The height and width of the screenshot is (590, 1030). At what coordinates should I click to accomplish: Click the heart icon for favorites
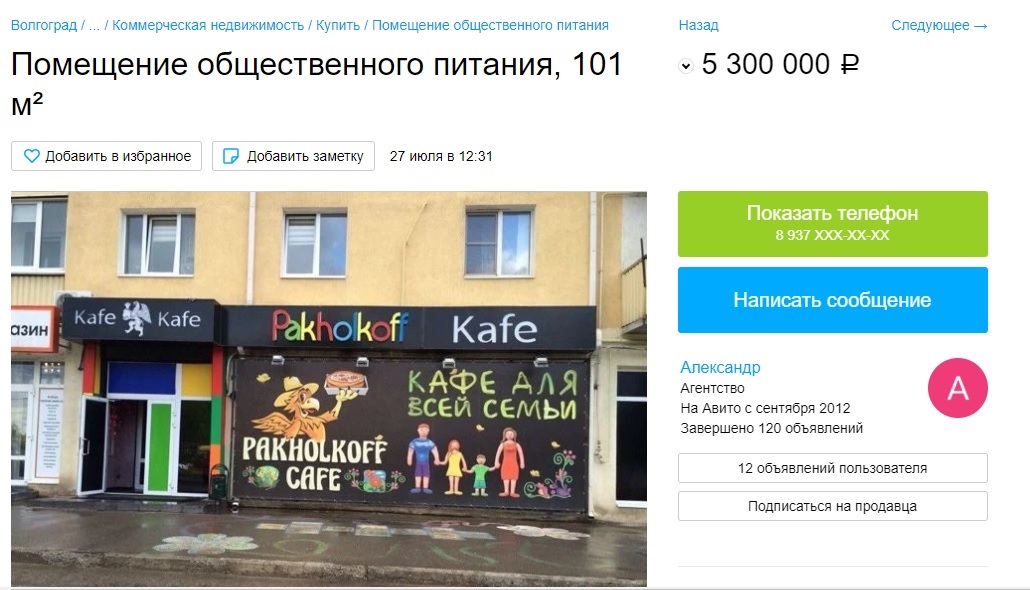coord(32,156)
